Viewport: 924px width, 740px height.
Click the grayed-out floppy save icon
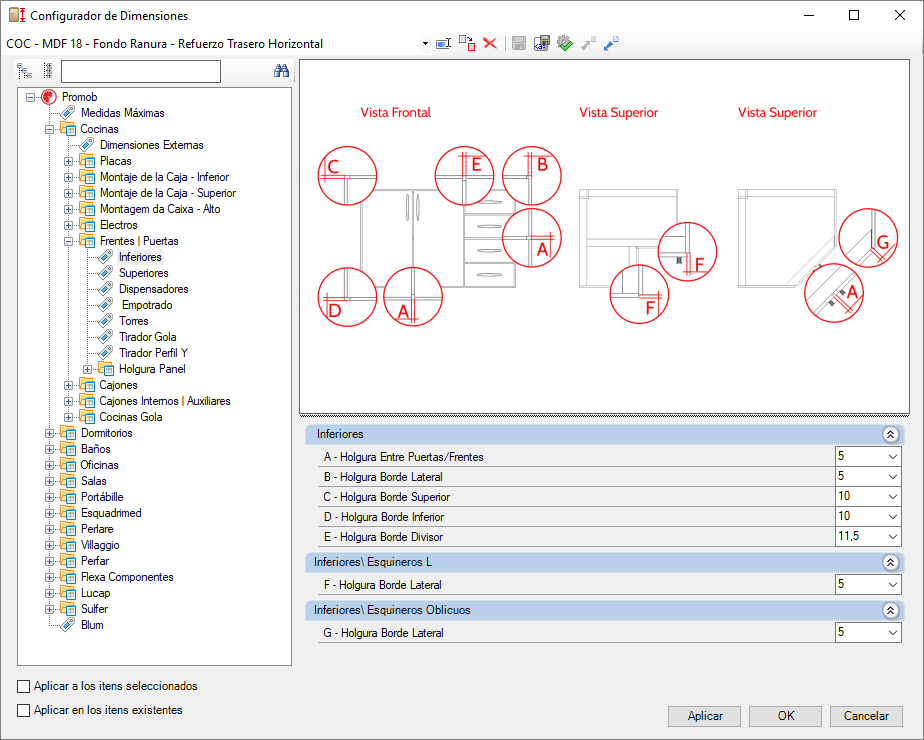tap(519, 44)
